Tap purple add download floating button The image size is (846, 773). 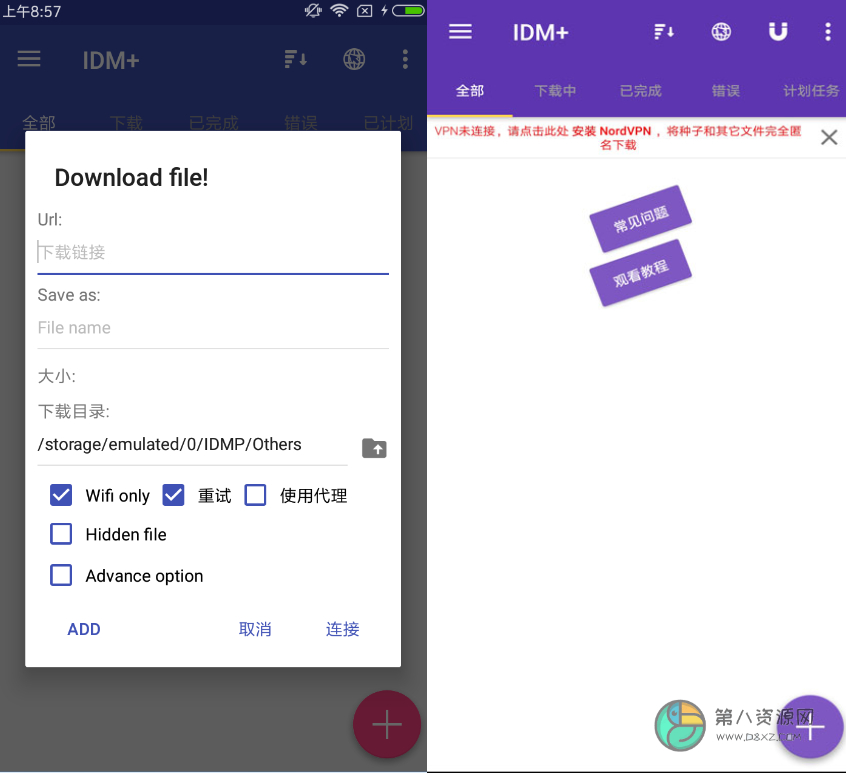tap(809, 726)
